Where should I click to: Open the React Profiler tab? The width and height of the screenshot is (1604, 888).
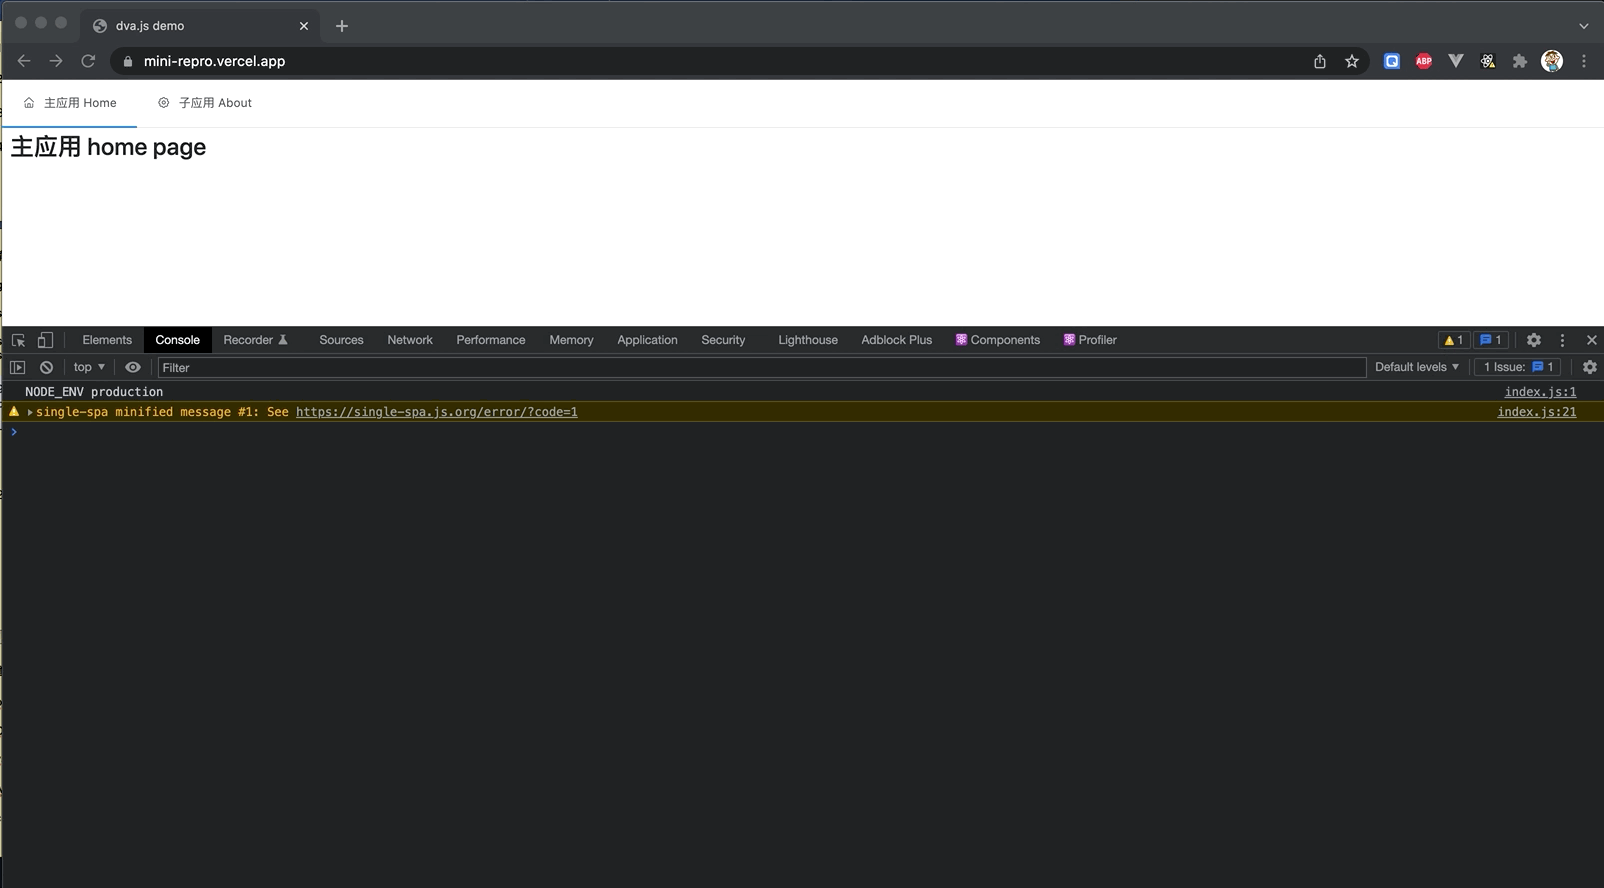[1090, 340]
